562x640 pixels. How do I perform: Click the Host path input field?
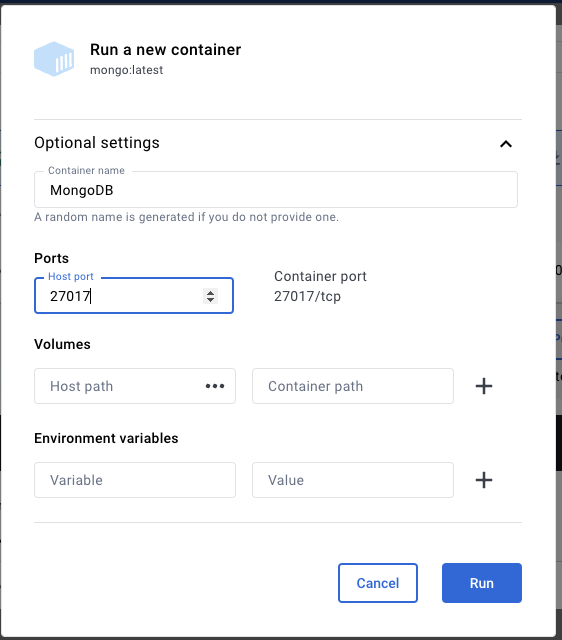pyautogui.click(x=135, y=386)
